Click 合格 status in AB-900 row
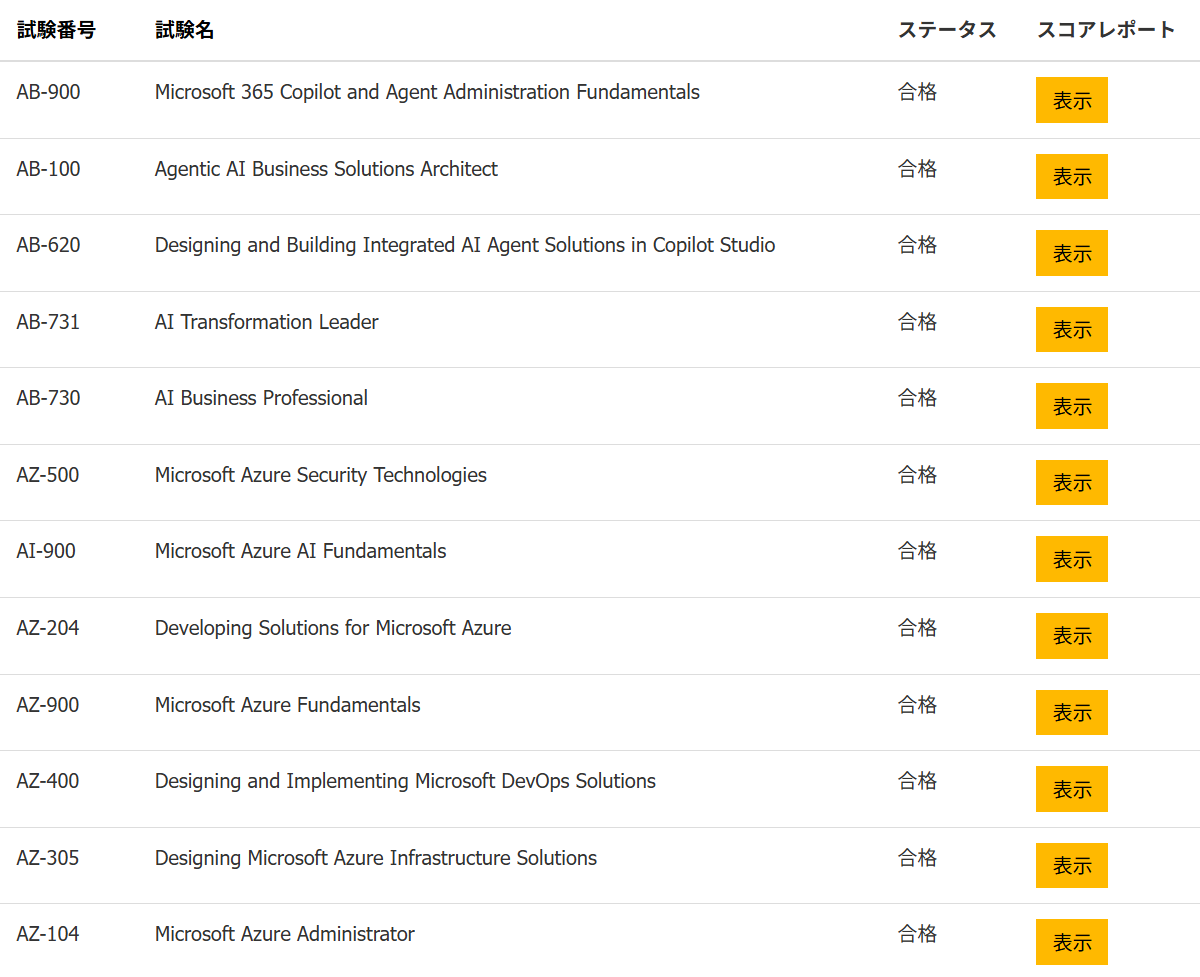This screenshot has width=1200, height=977. tap(917, 92)
